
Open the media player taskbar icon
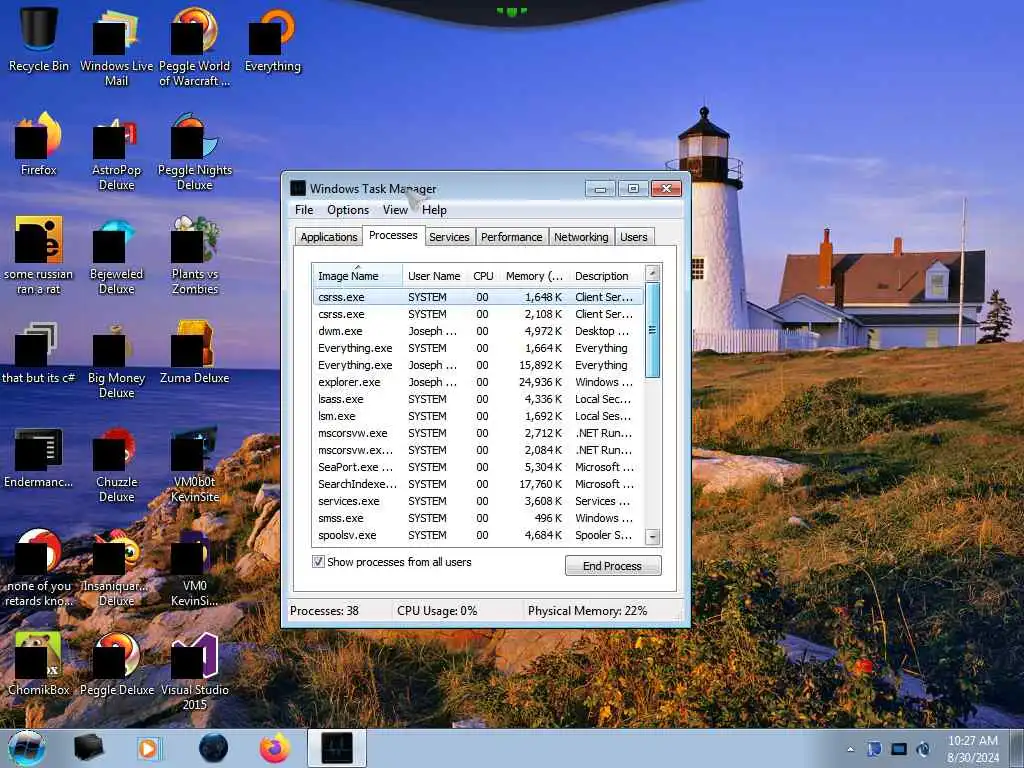pyautogui.click(x=149, y=748)
